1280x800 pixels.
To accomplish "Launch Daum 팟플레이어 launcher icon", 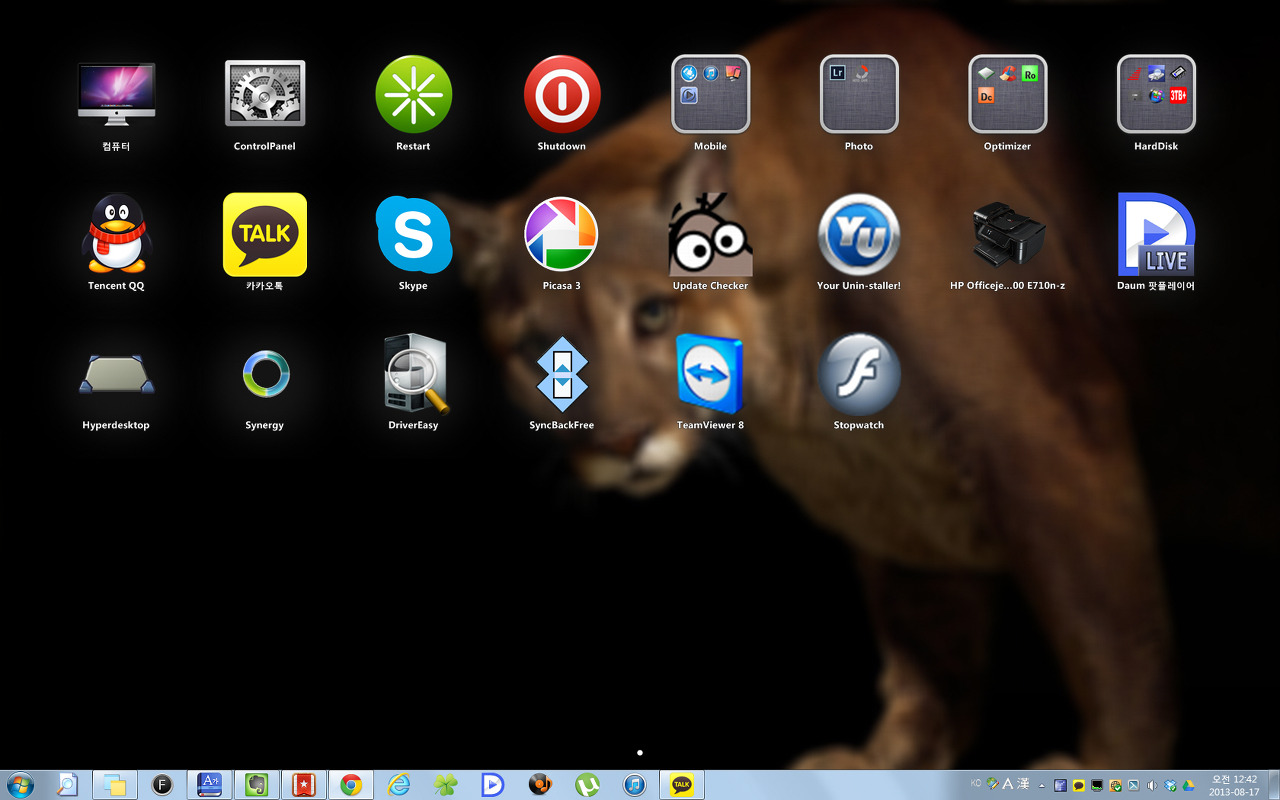I will point(1156,234).
